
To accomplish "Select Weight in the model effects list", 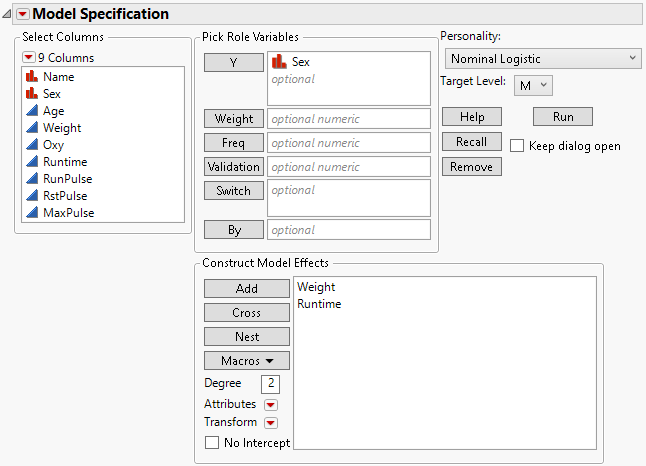I will coord(316,287).
